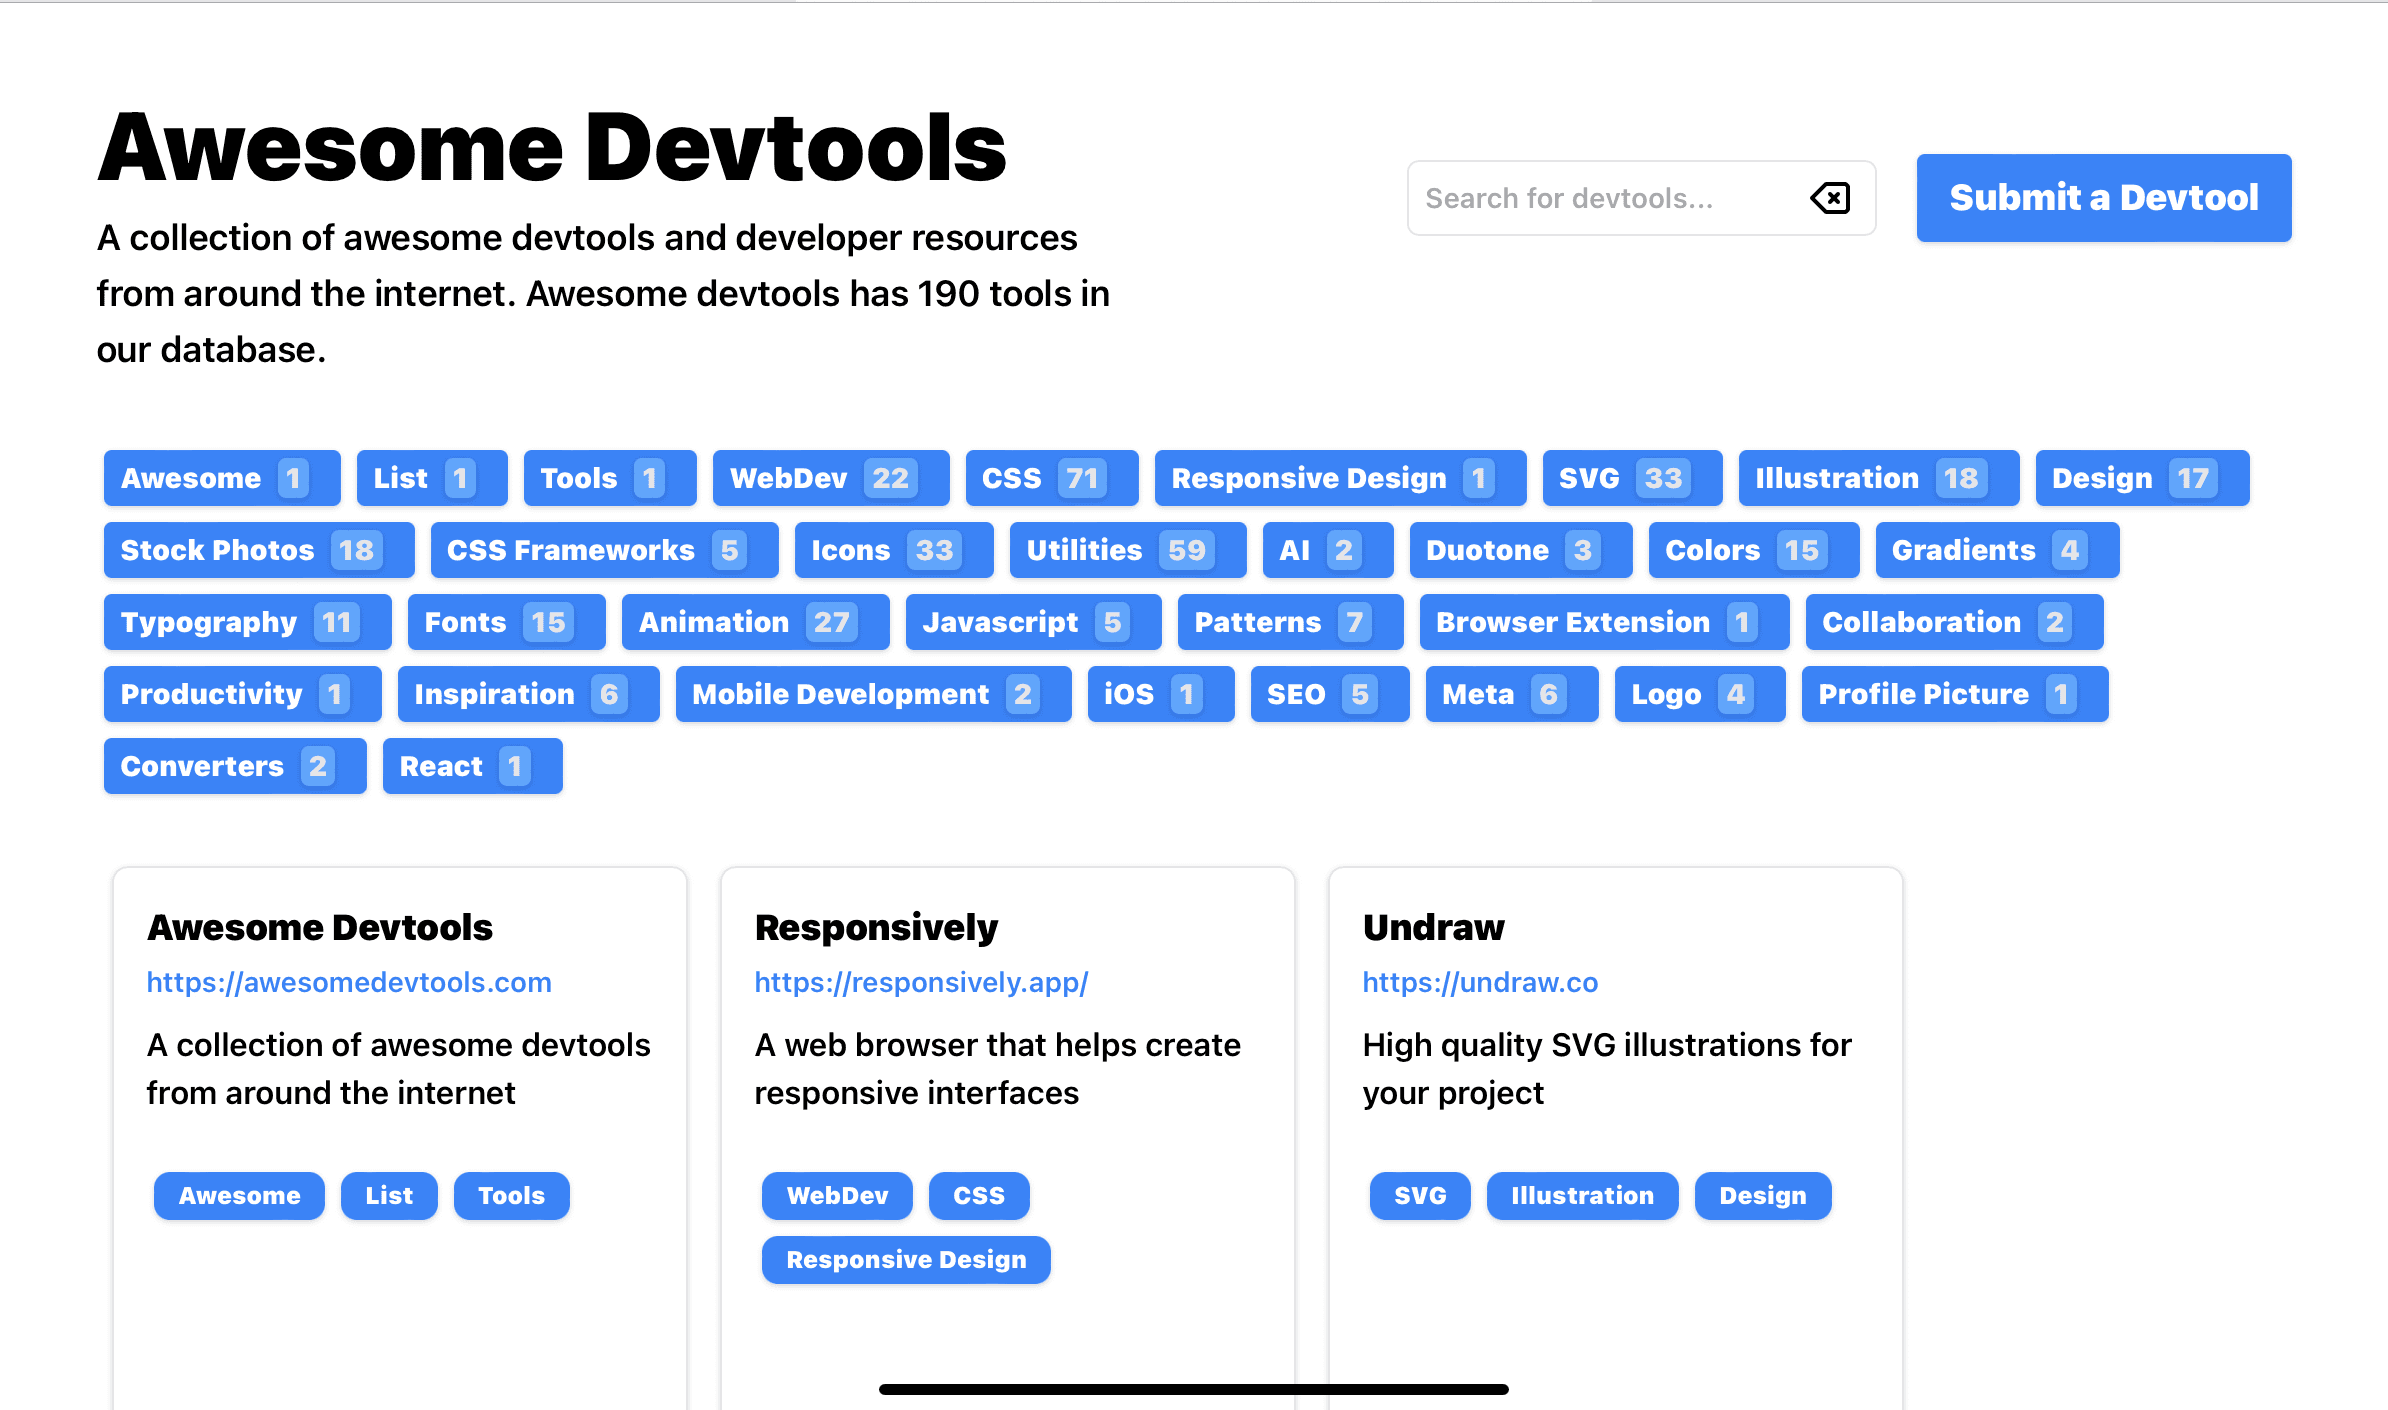Choose the SVG 33 filter tag

(x=1633, y=478)
